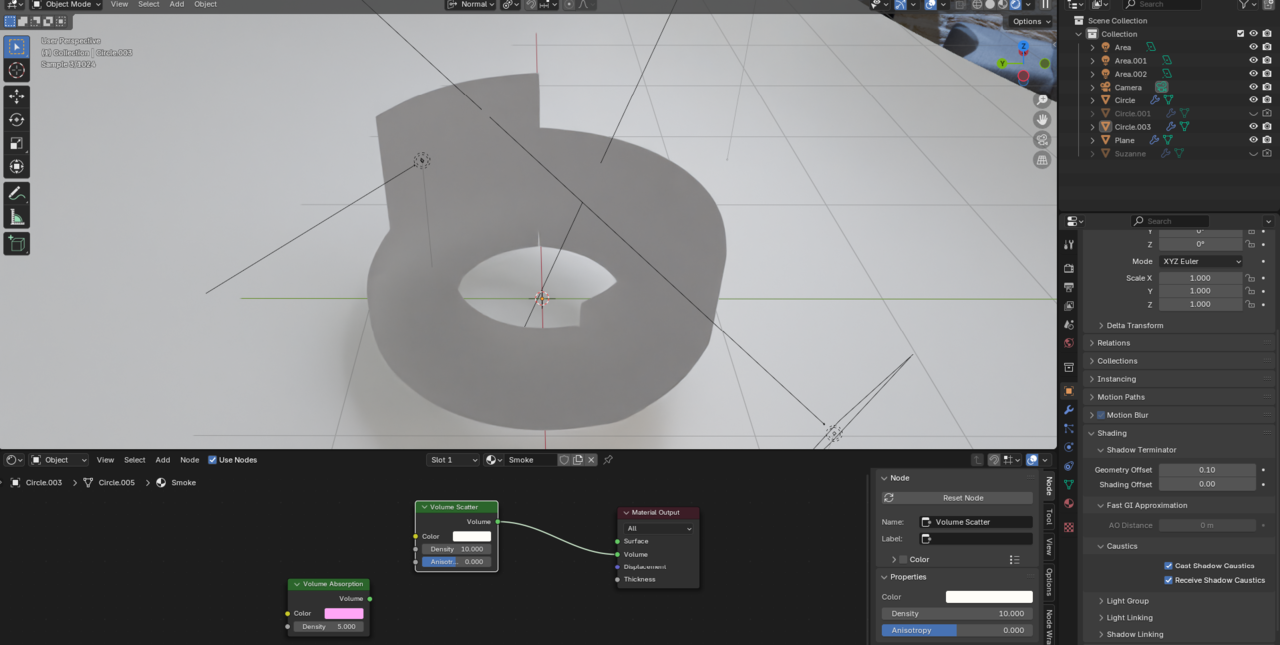Unlink the Smoke material with X button

click(591, 460)
